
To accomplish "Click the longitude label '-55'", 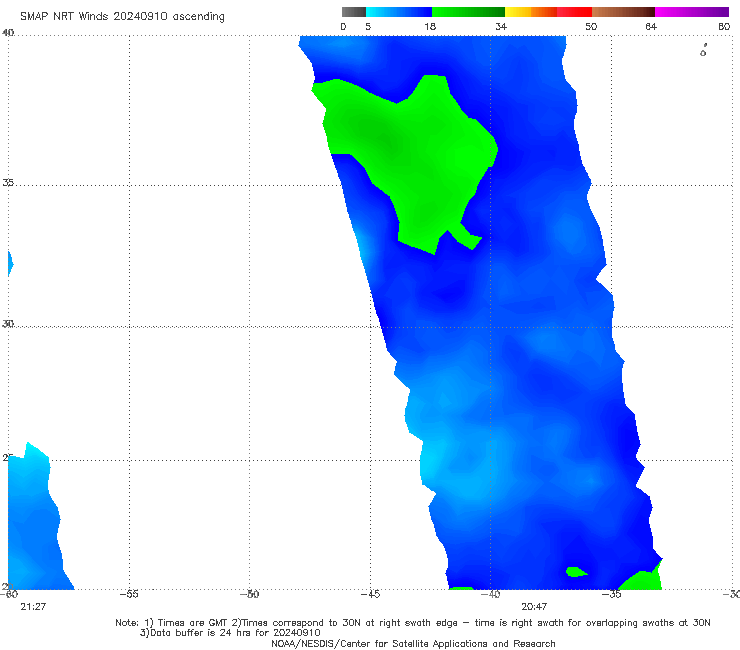I will tap(129, 594).
